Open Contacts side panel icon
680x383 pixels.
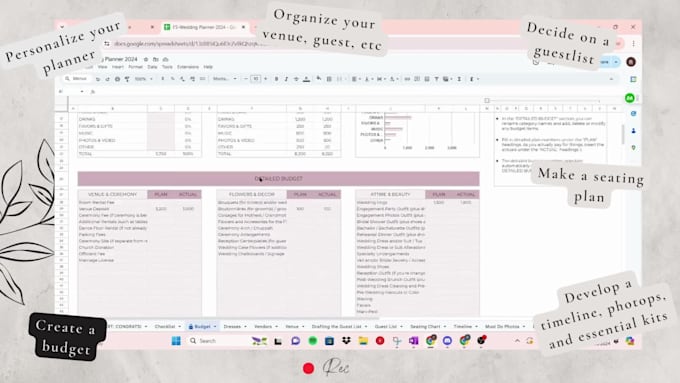(x=634, y=131)
